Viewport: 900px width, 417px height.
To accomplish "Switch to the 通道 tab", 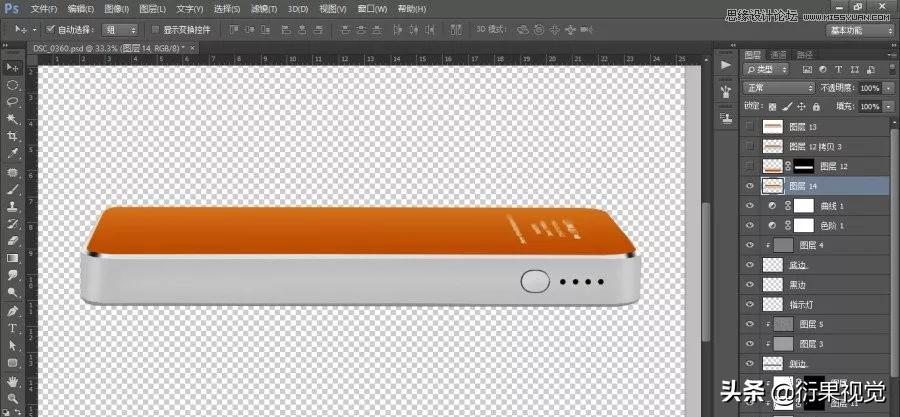I will [x=778, y=55].
